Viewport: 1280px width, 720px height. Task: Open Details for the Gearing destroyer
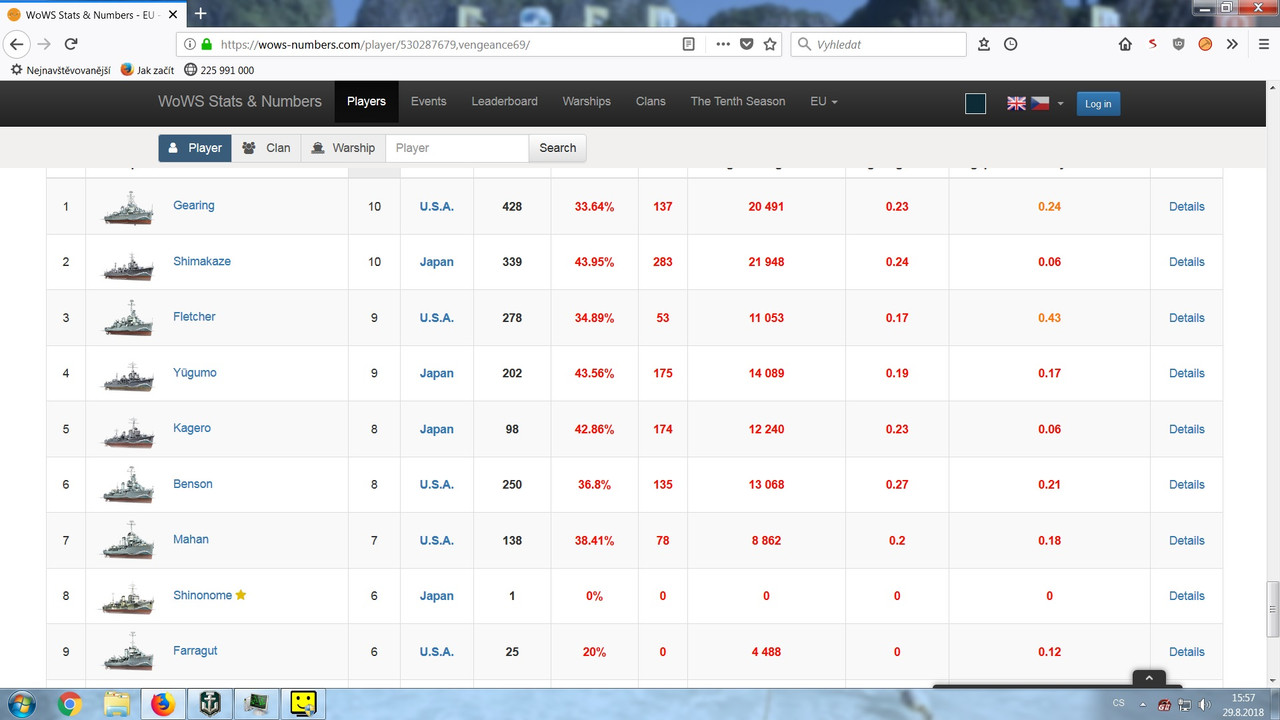(1186, 206)
